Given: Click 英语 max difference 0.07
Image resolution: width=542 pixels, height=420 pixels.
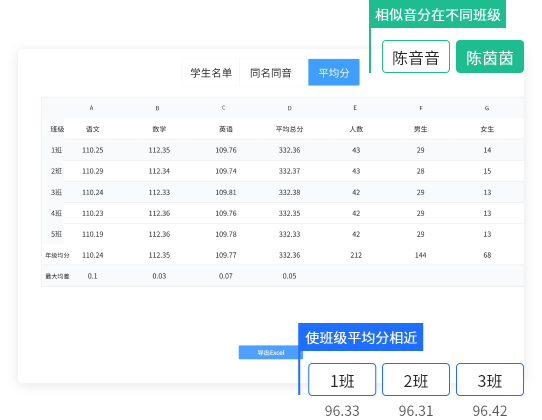Looking at the screenshot, I should point(226,276).
